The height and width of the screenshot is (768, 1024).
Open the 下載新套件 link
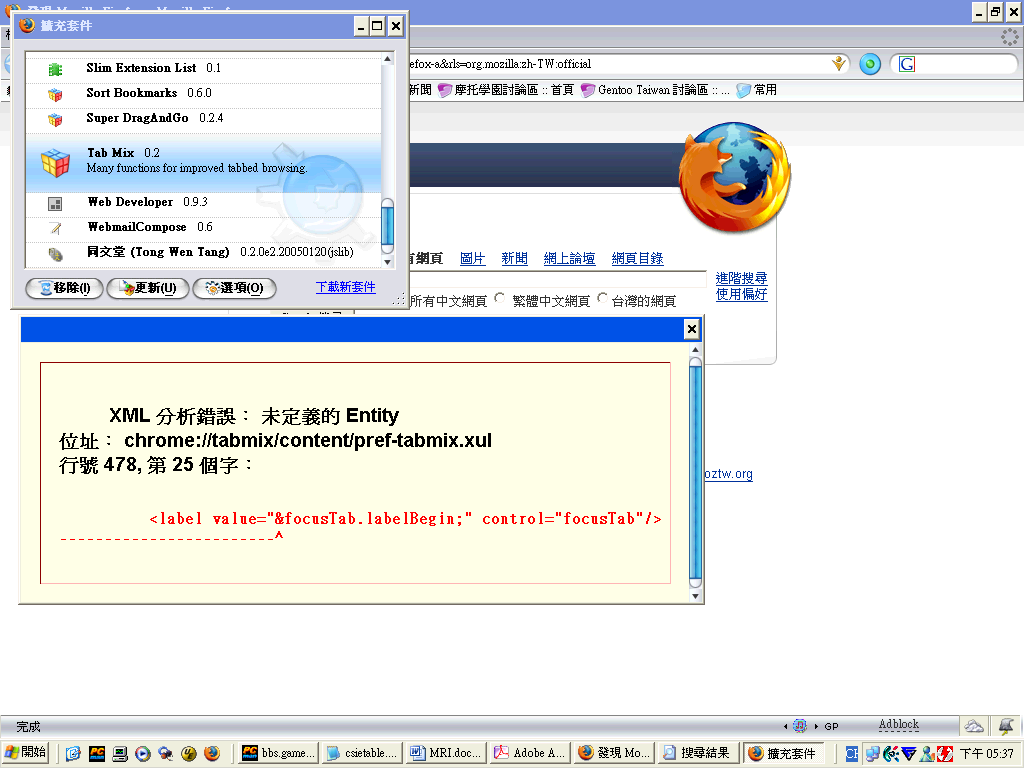pos(345,287)
